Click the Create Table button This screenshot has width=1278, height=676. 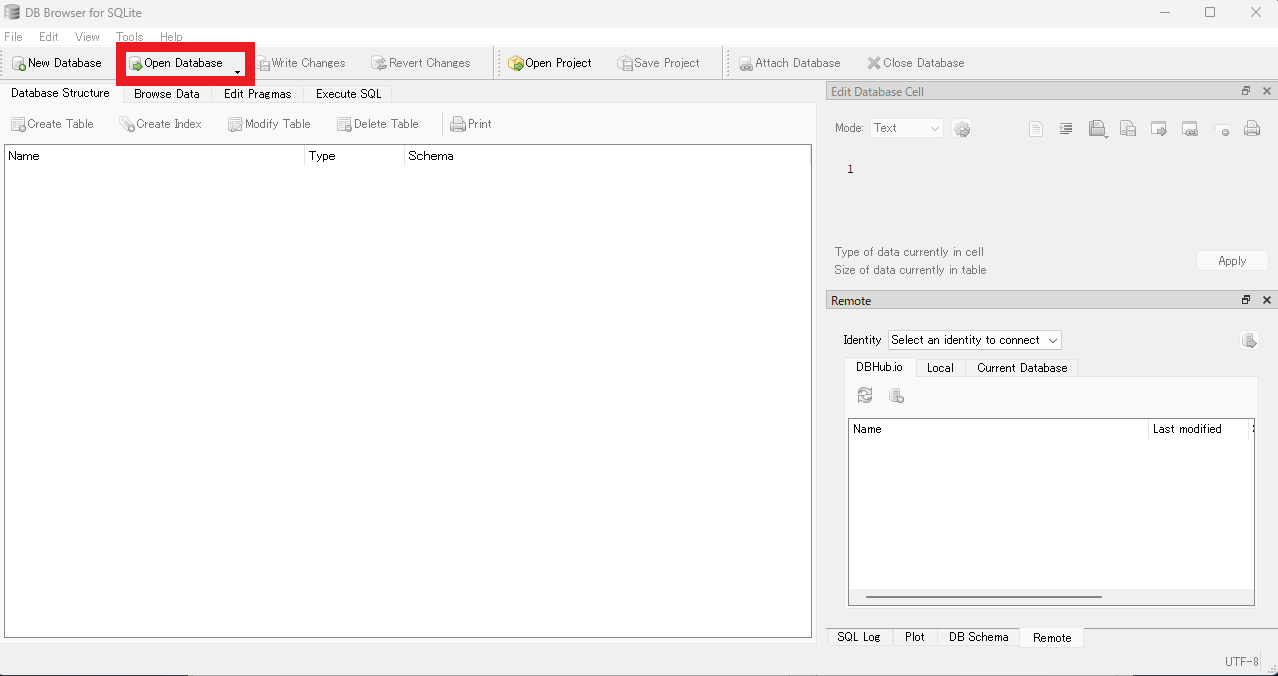click(52, 124)
